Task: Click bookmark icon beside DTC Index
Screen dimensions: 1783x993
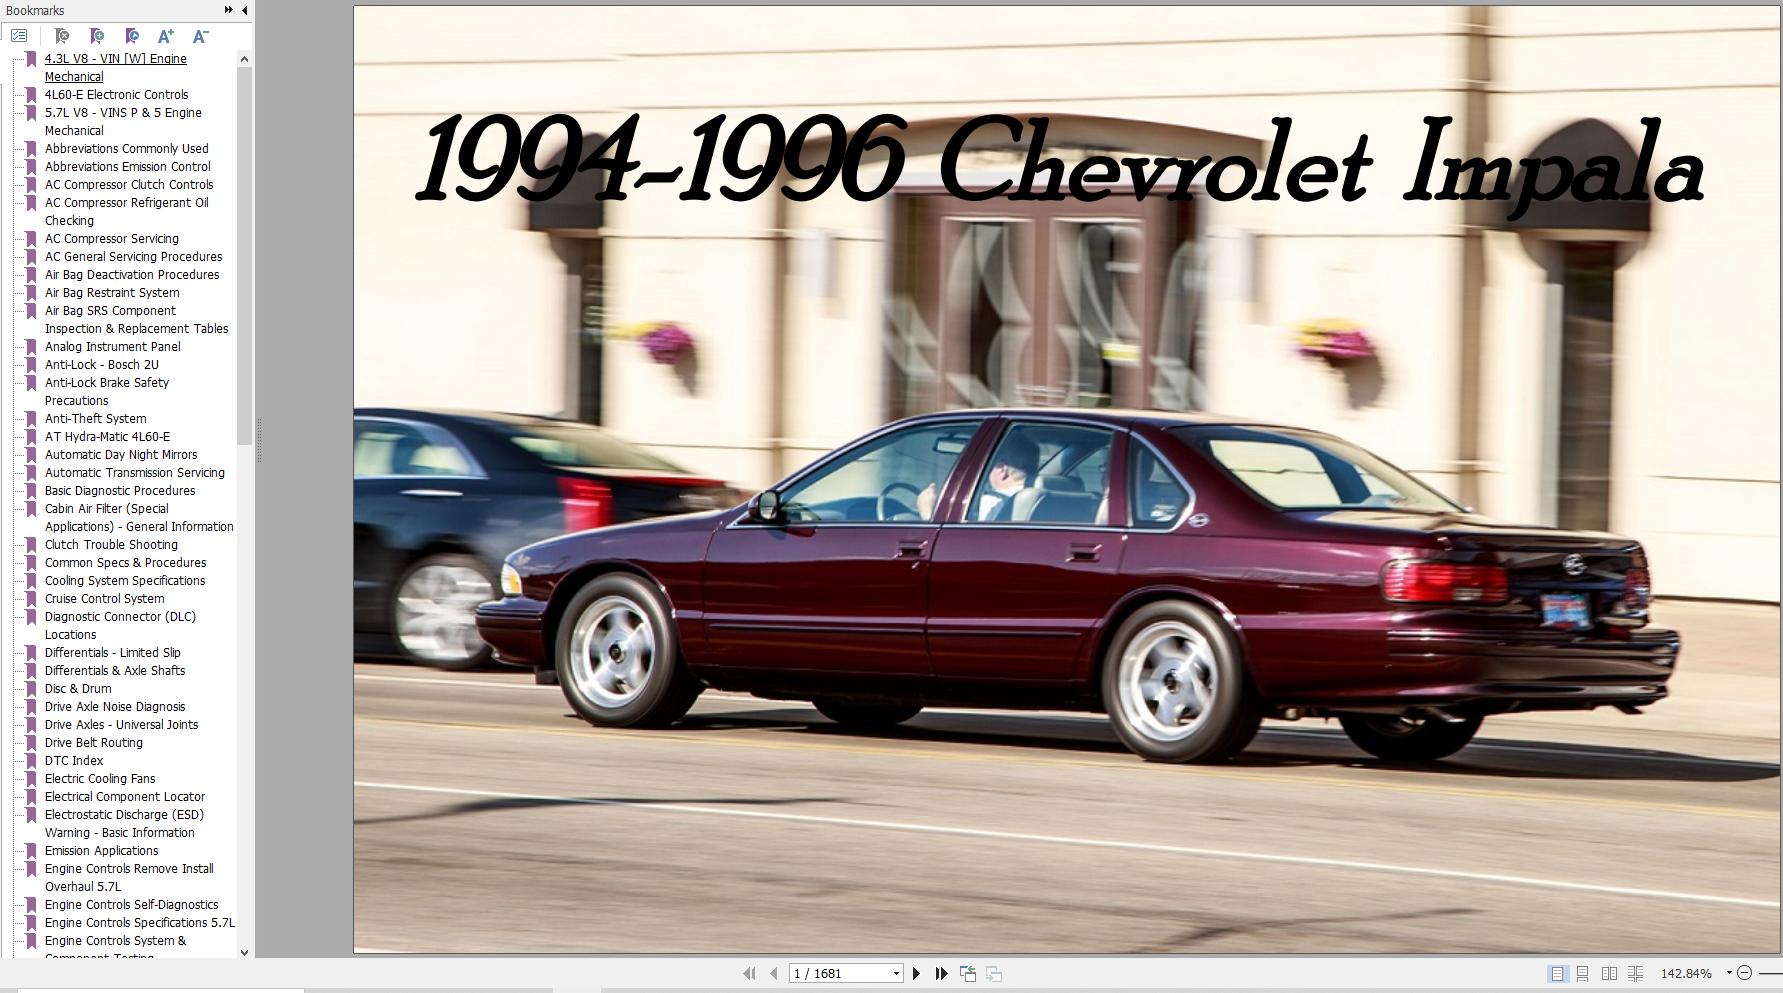Action: tap(31, 760)
